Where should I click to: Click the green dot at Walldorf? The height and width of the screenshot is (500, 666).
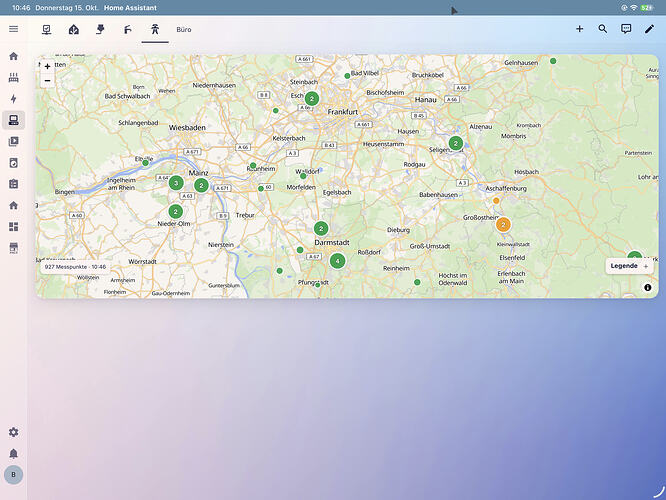[x=303, y=175]
